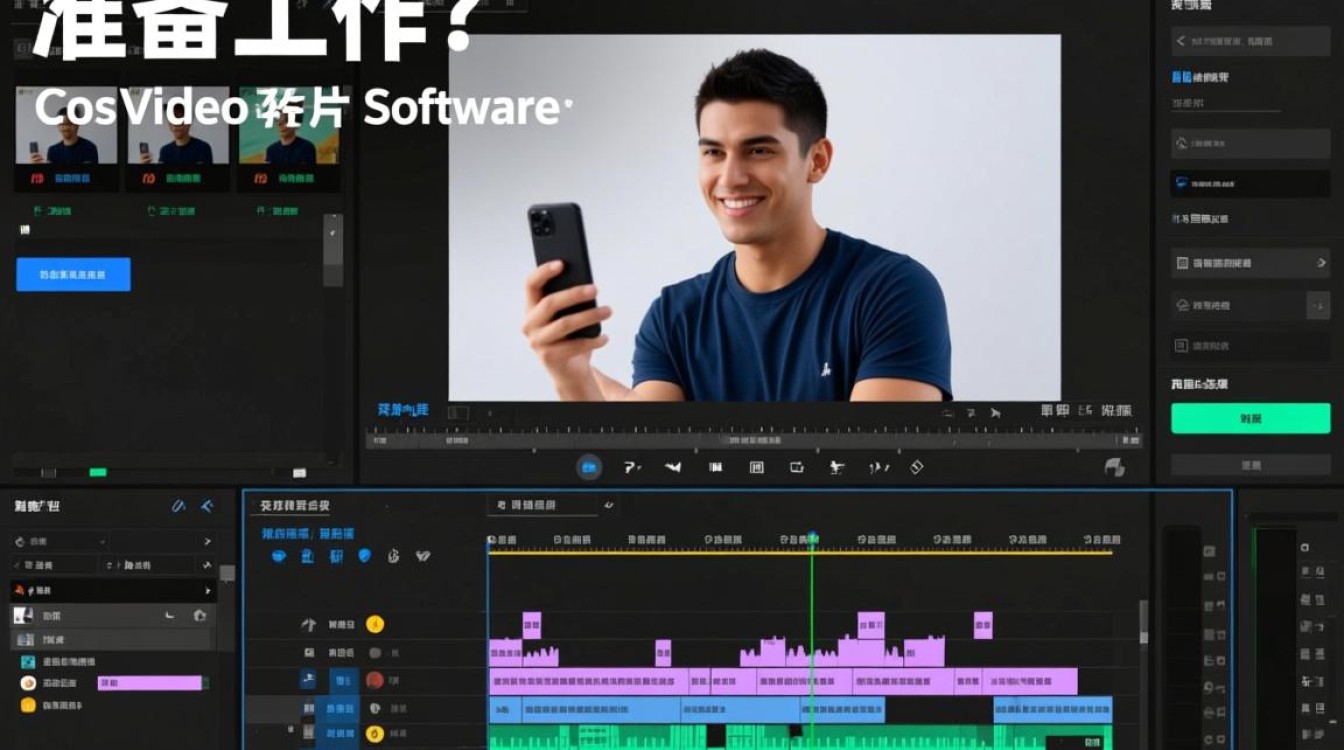Click the blue button in the media panel
The width and height of the screenshot is (1344, 750).
coord(73,274)
